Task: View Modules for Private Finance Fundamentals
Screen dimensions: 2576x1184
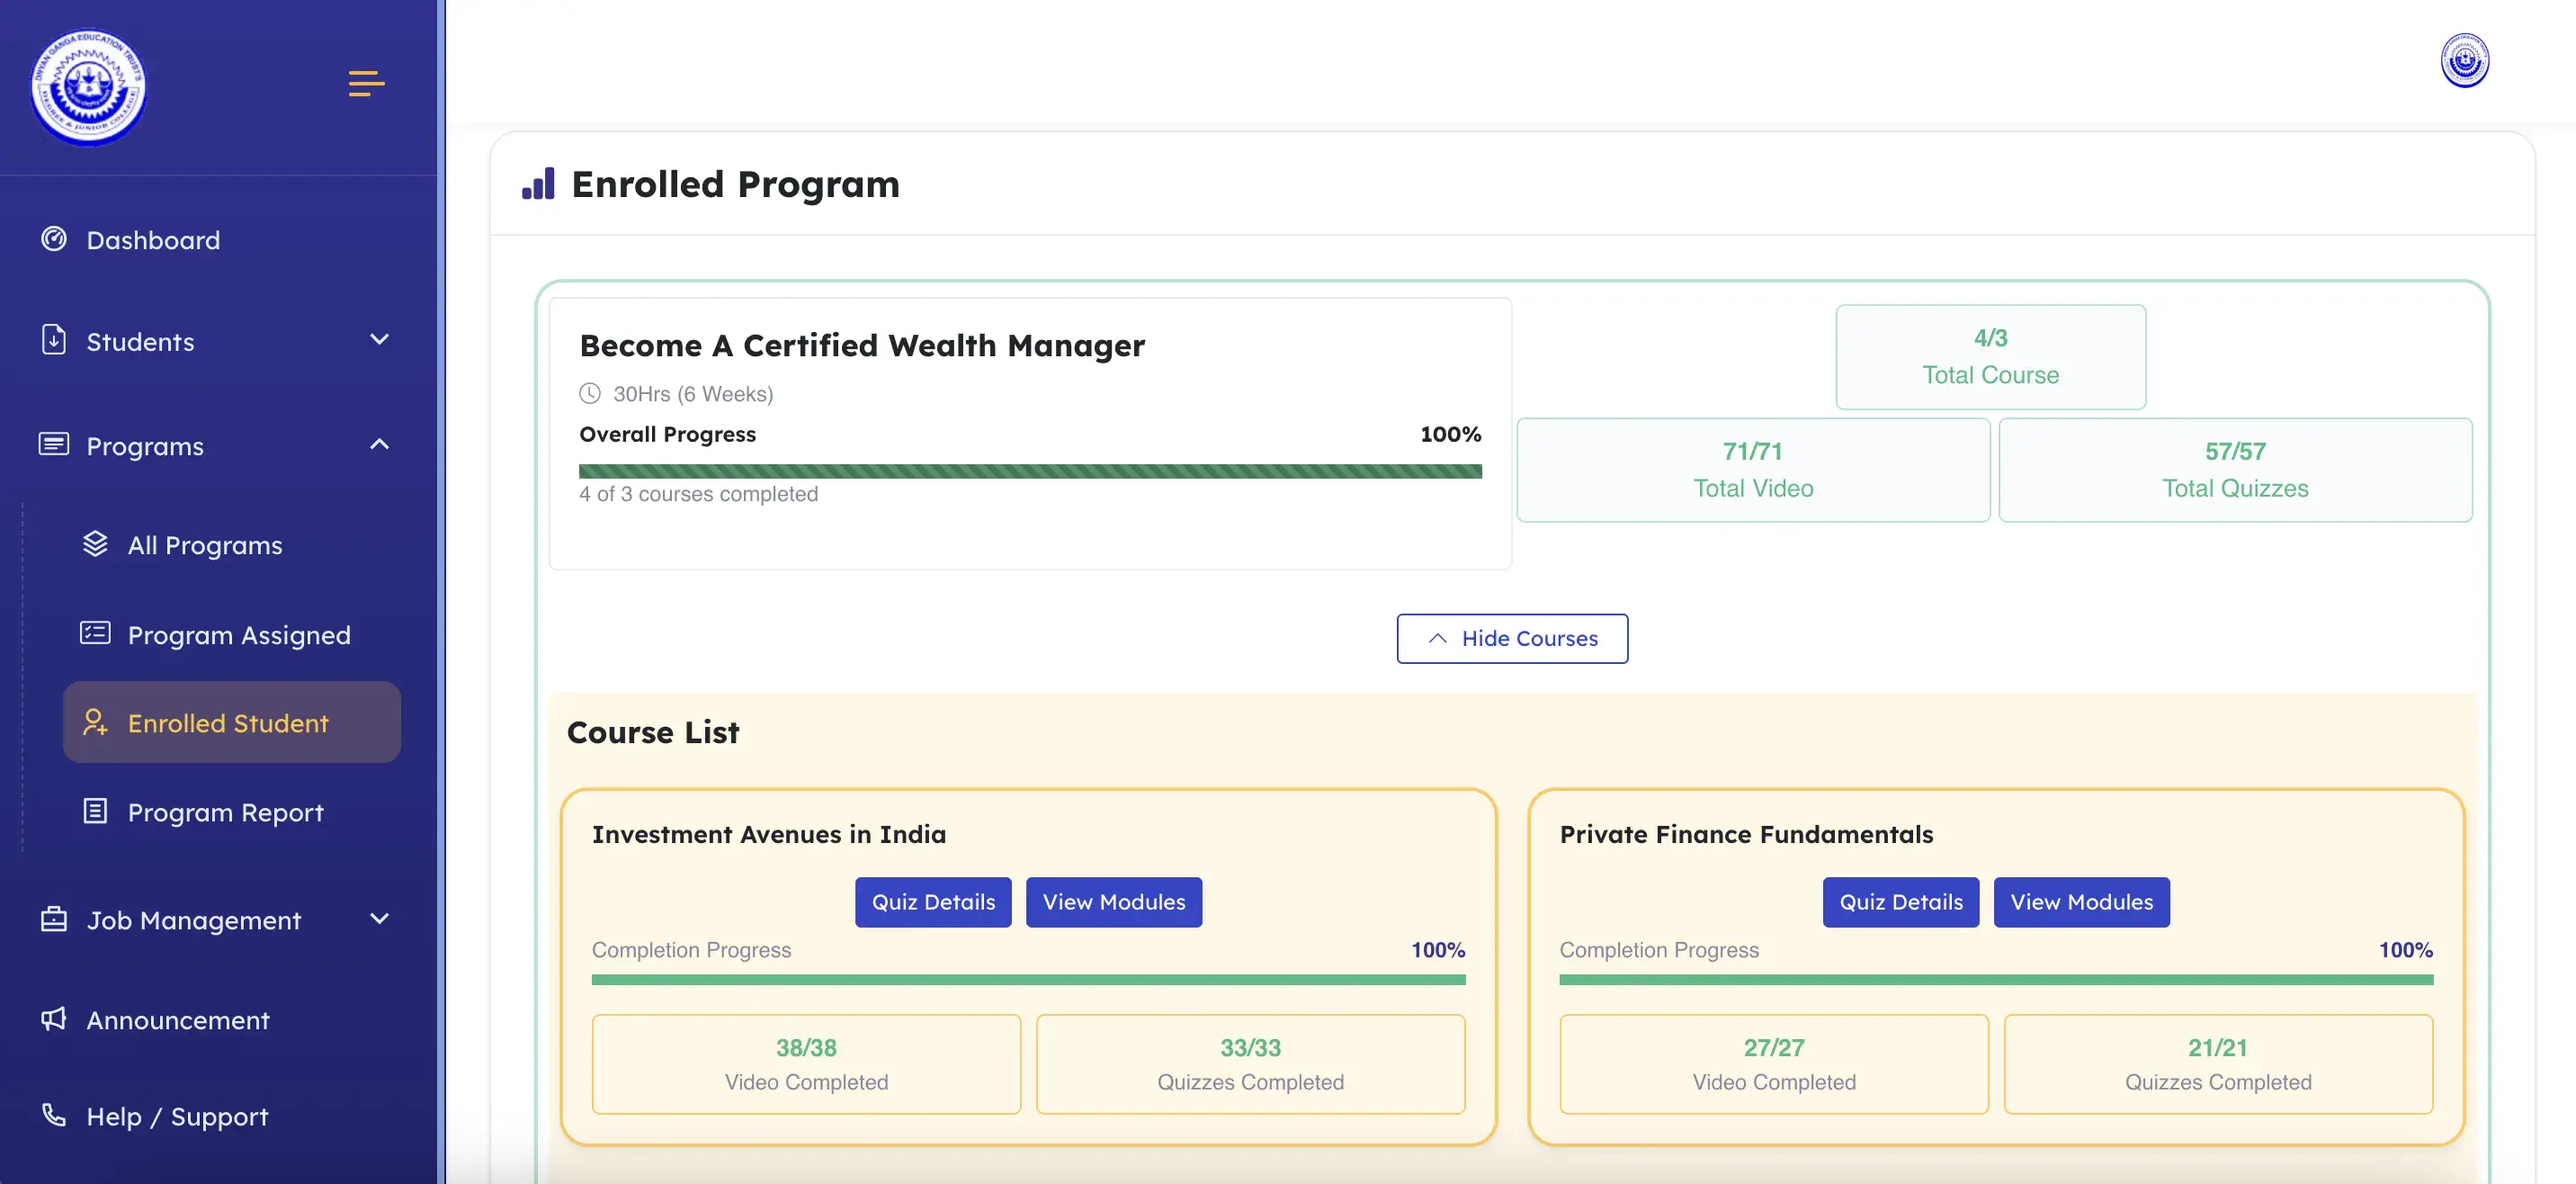Action: point(2082,902)
